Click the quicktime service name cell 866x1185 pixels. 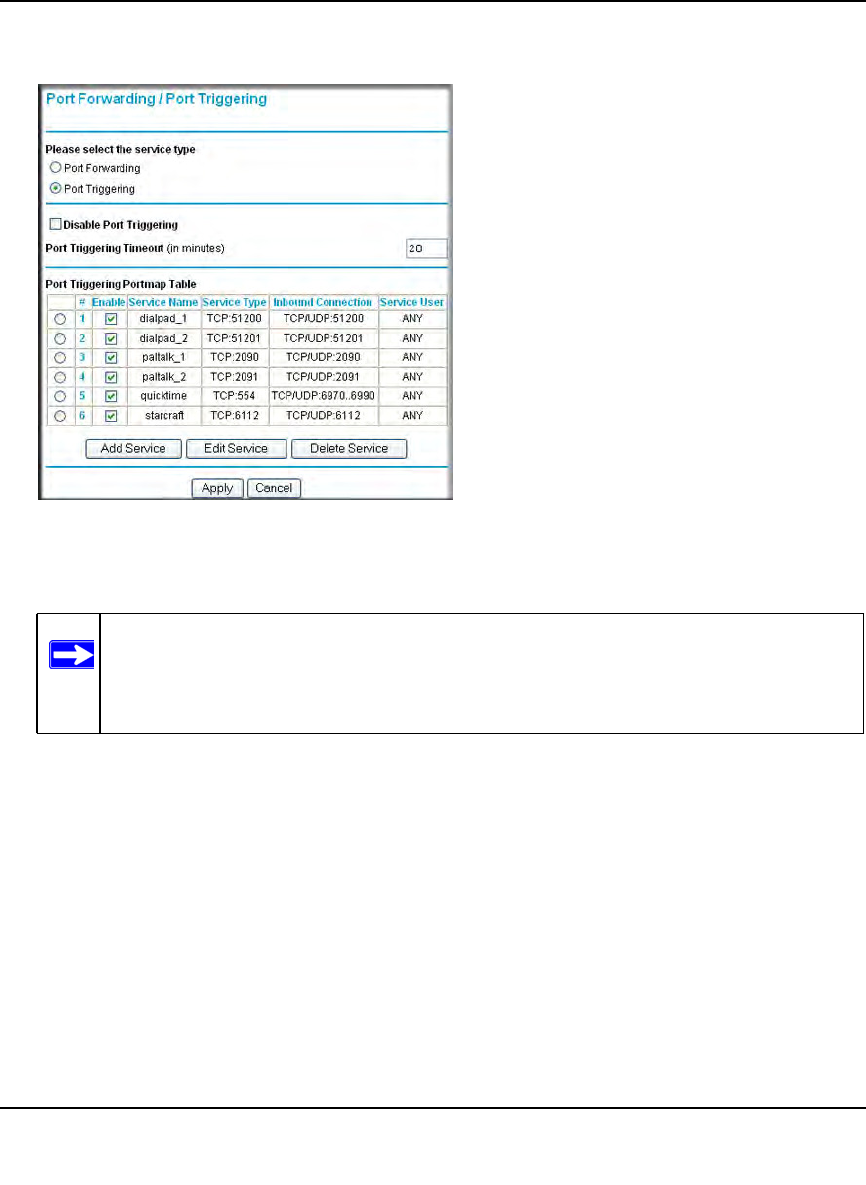click(x=163, y=396)
